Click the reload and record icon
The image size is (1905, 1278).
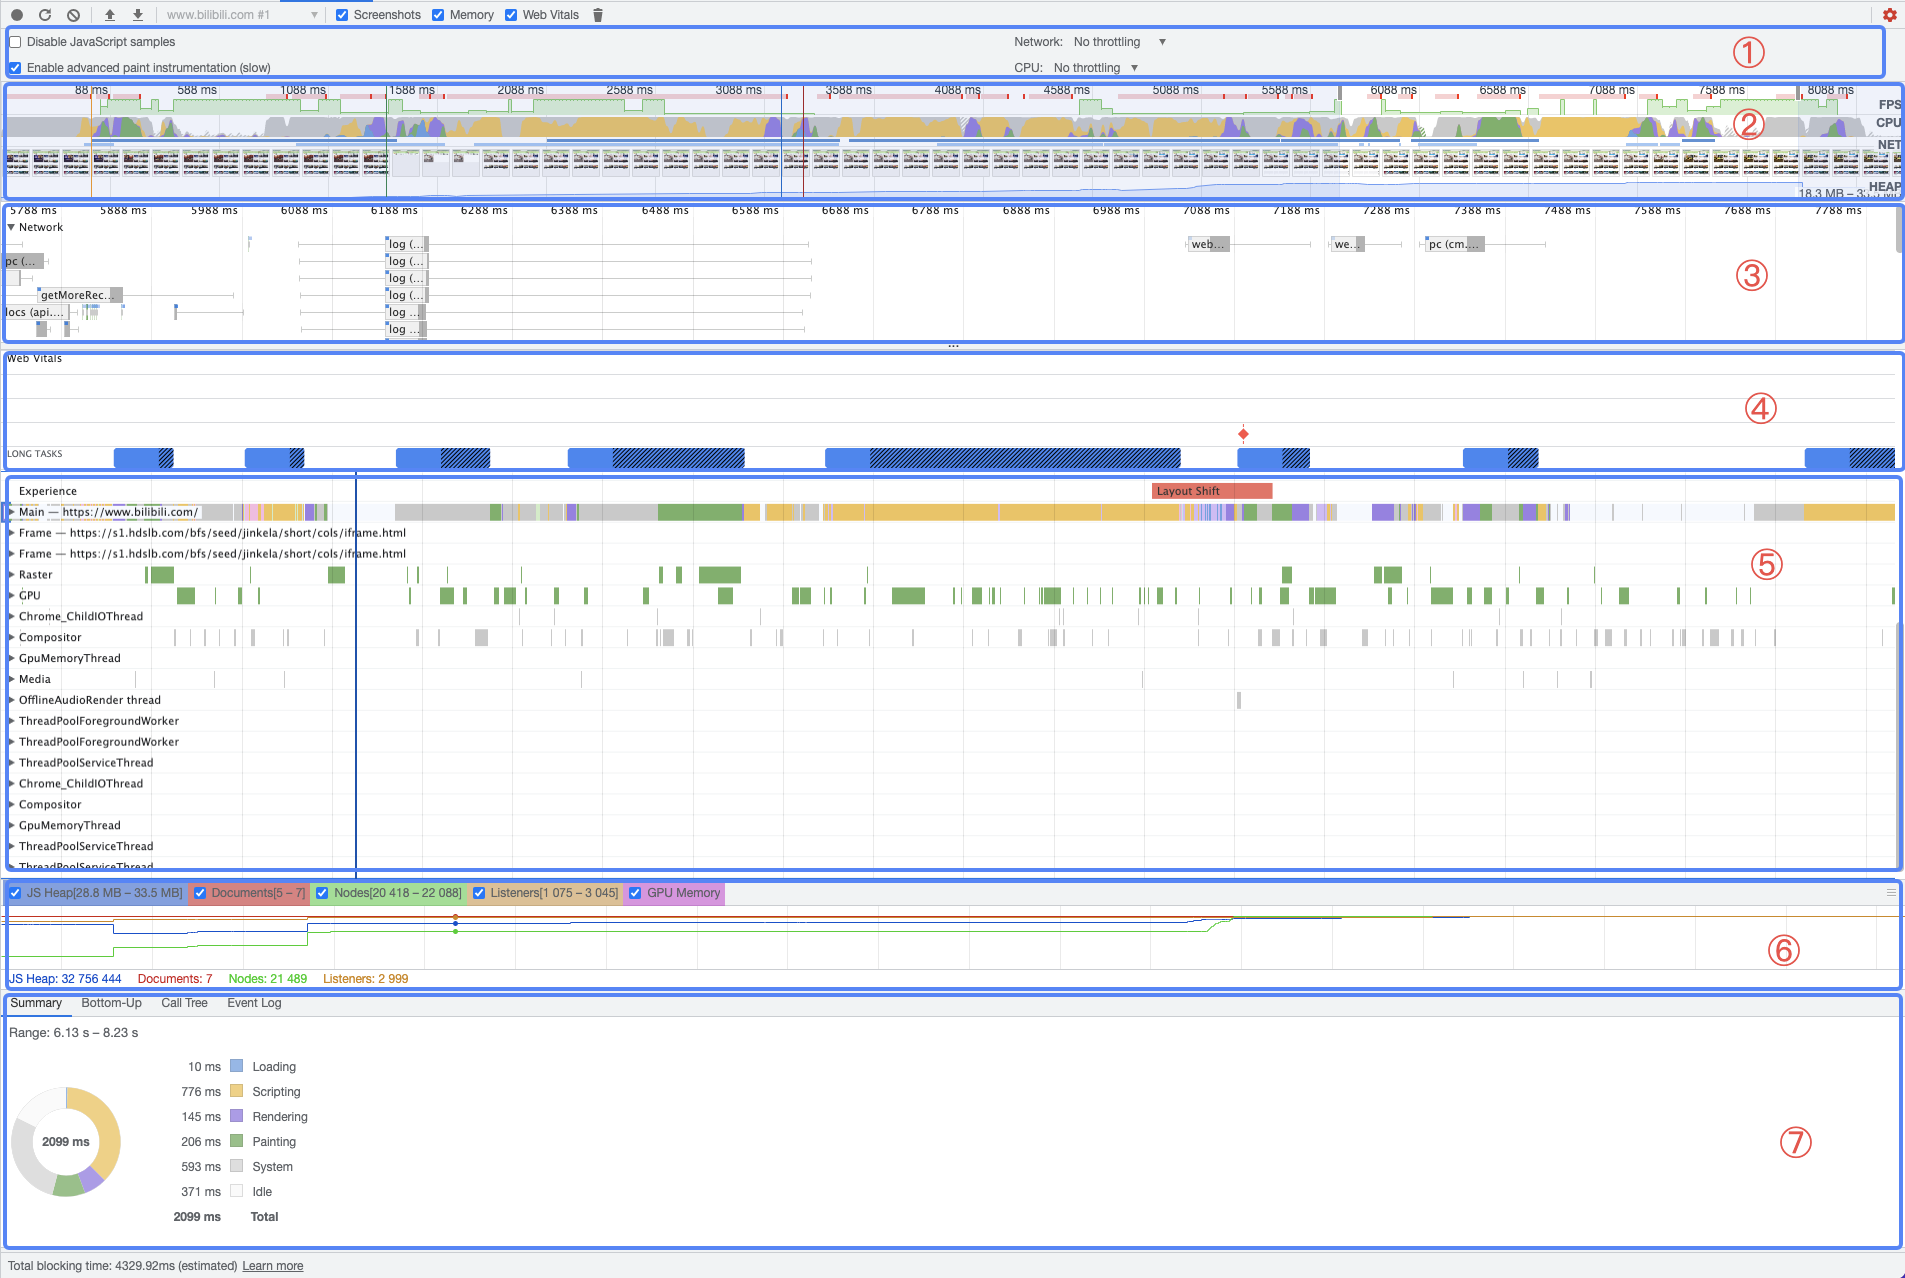click(x=45, y=15)
